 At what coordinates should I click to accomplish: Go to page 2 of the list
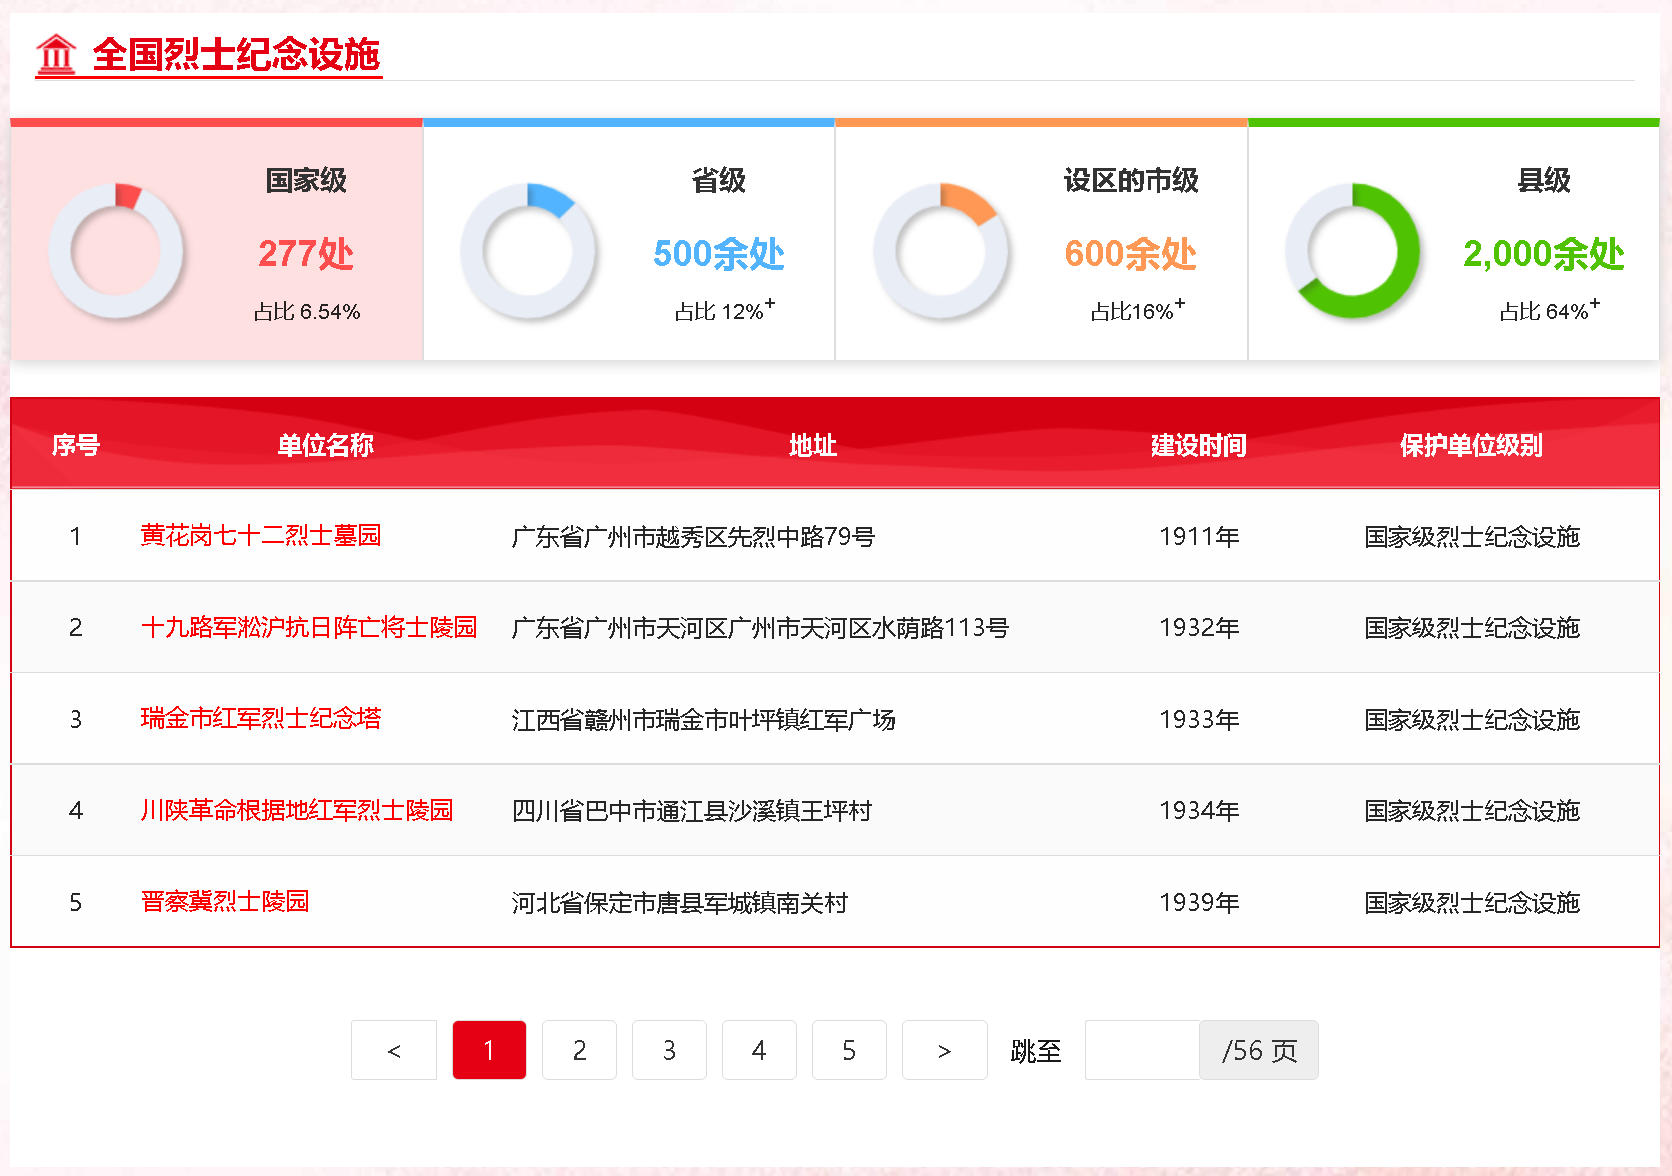click(x=579, y=1050)
